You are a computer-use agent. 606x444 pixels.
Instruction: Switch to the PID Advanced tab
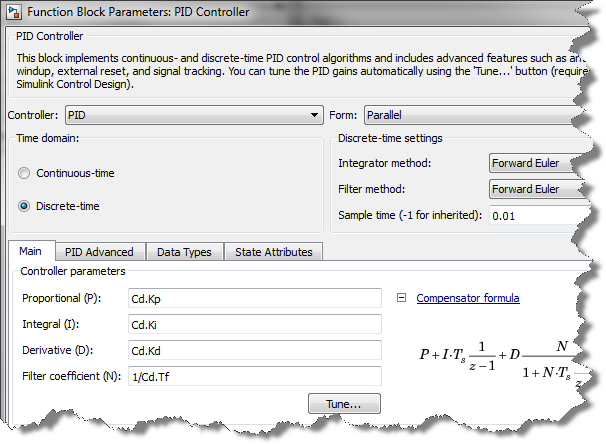99,252
